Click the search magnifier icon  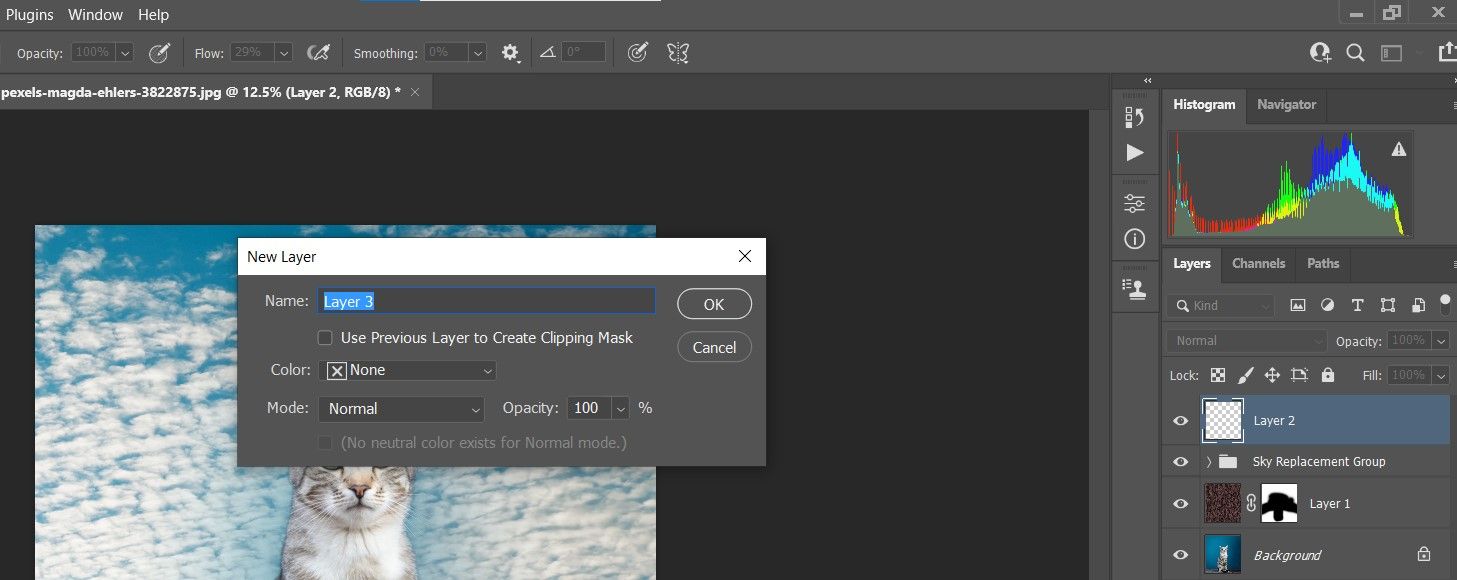(x=1355, y=53)
